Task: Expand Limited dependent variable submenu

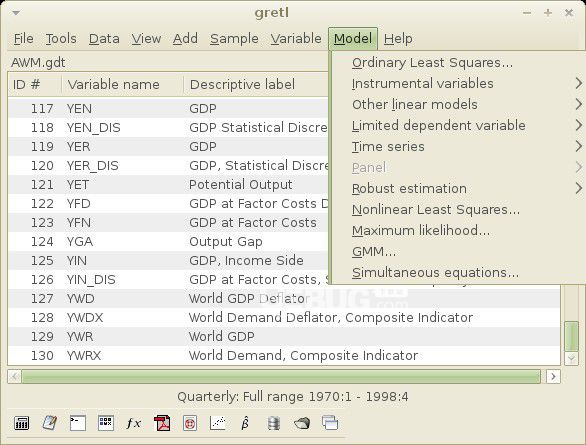Action: [459, 126]
